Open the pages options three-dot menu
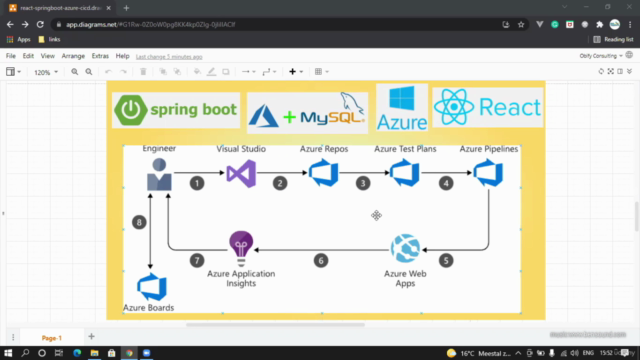 click(x=13, y=337)
